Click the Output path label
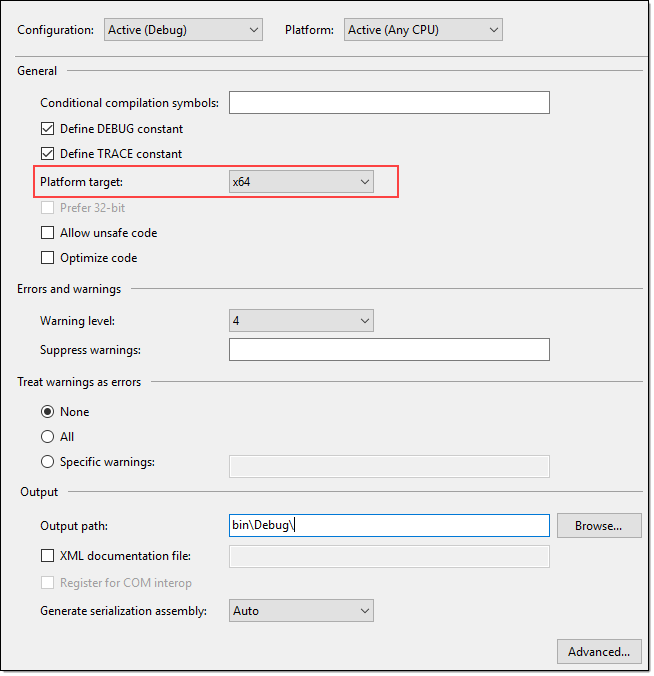The width and height of the screenshot is (654, 676). pyautogui.click(x=73, y=526)
